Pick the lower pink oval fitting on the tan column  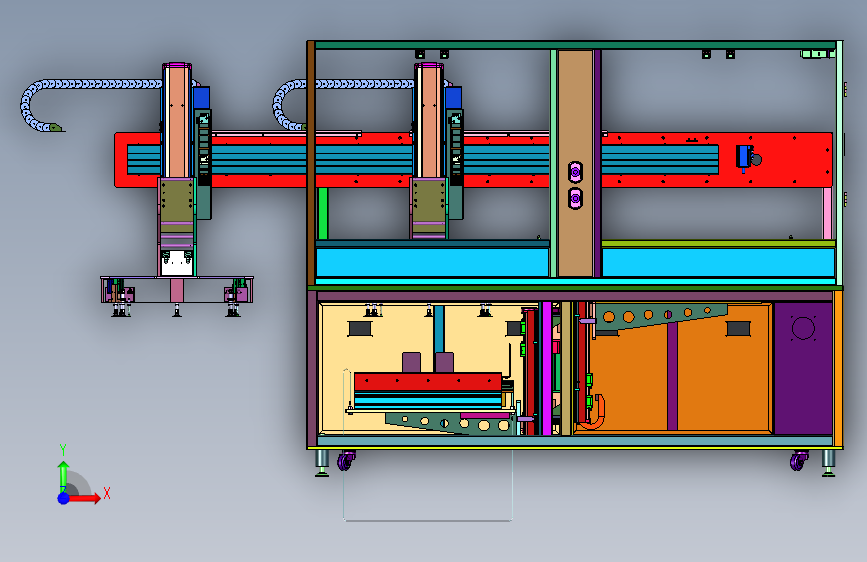[575, 198]
